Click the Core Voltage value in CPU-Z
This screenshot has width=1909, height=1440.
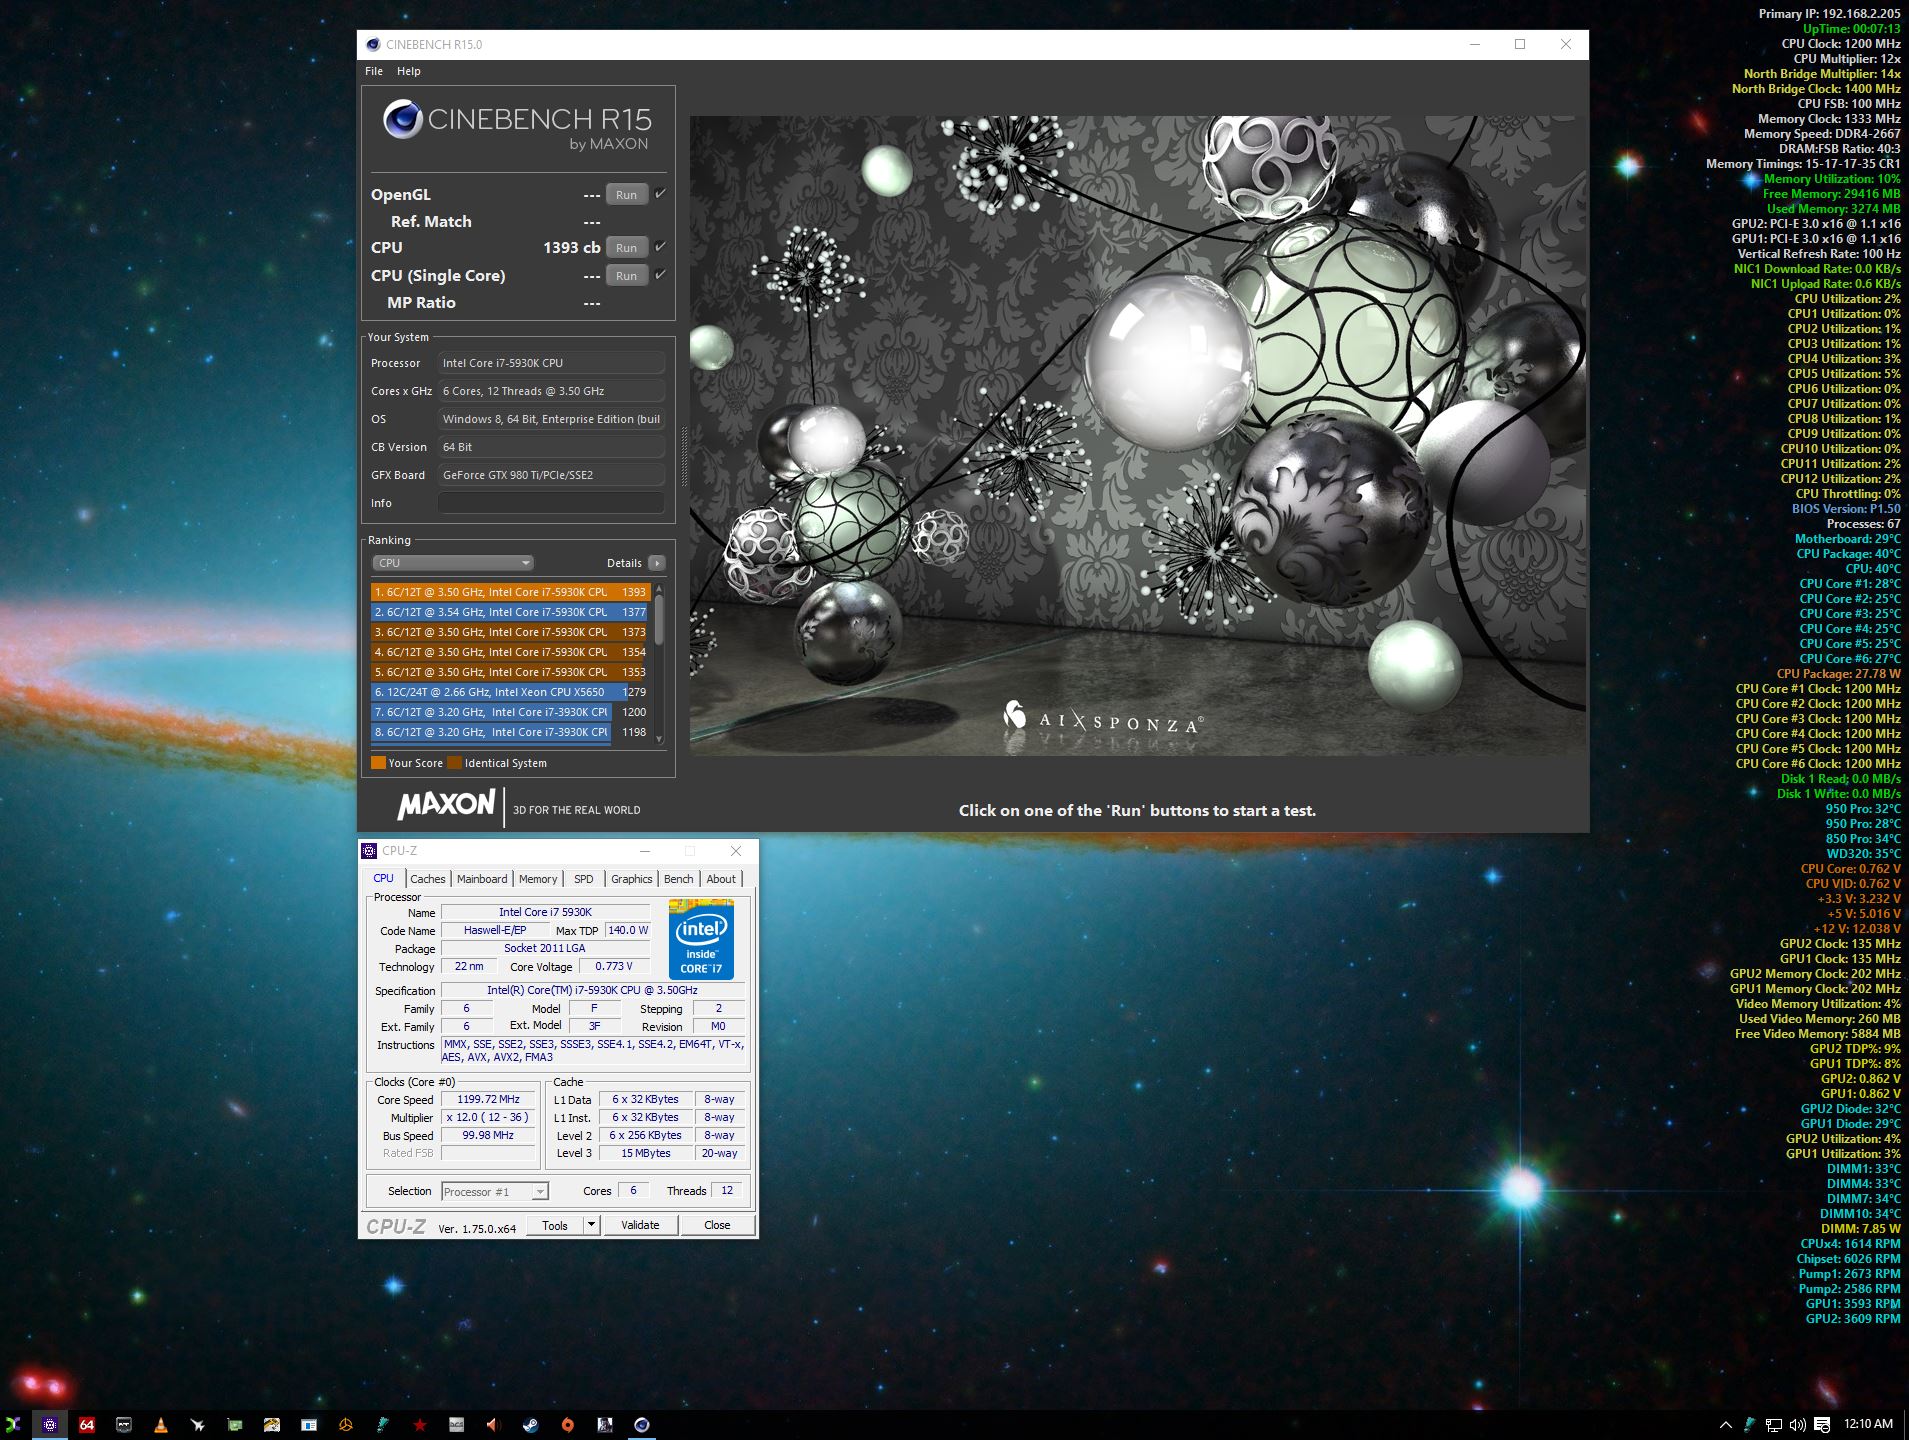614,966
